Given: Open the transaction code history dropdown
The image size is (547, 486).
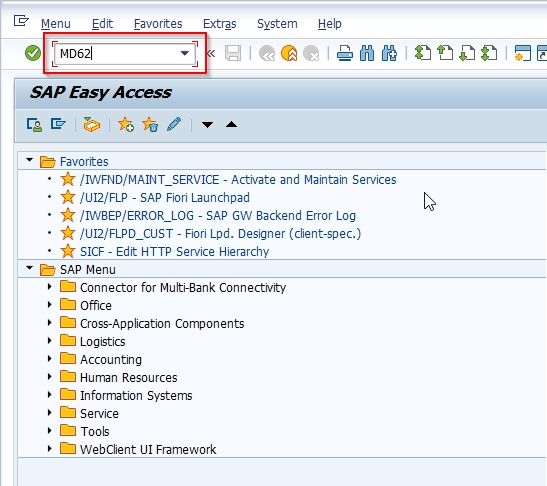Looking at the screenshot, I should pos(185,53).
